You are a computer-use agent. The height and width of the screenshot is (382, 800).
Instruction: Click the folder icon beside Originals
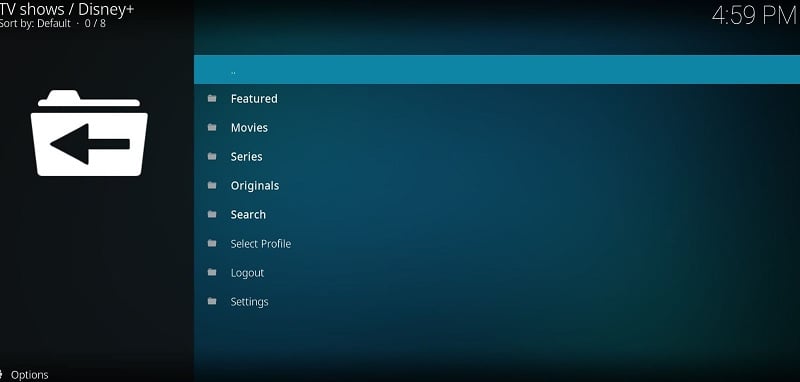pos(212,185)
